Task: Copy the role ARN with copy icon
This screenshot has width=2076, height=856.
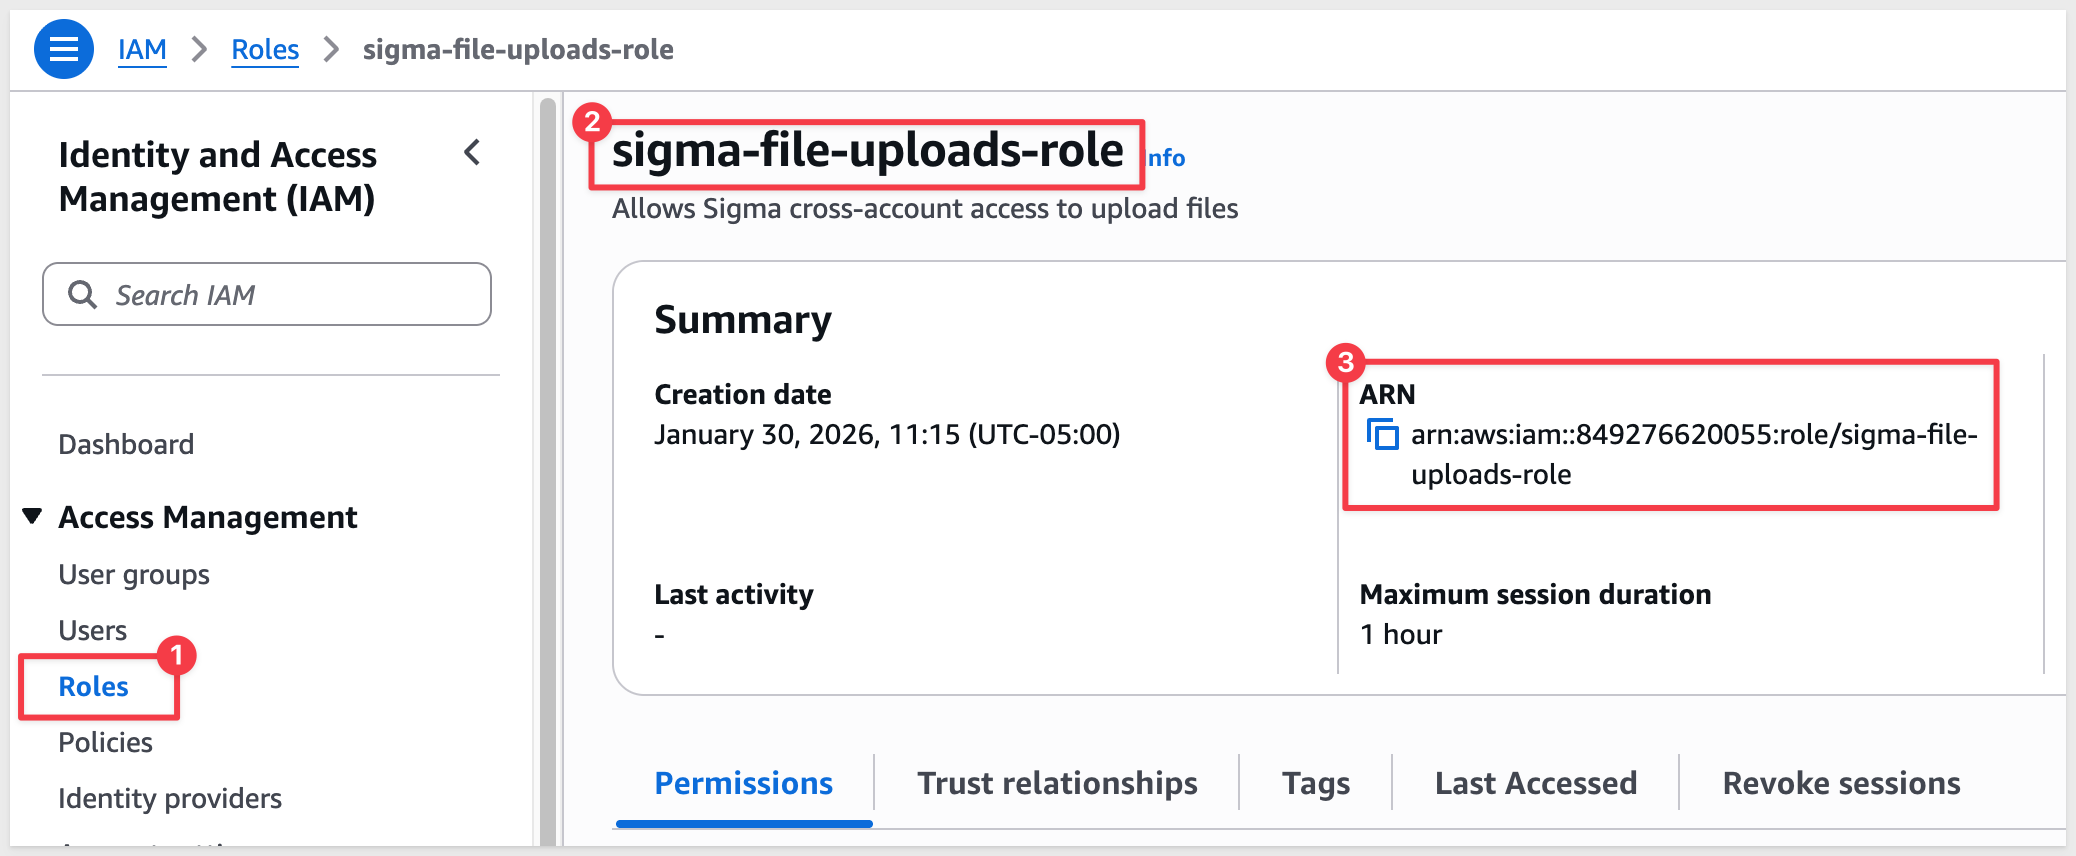Action: [1382, 435]
